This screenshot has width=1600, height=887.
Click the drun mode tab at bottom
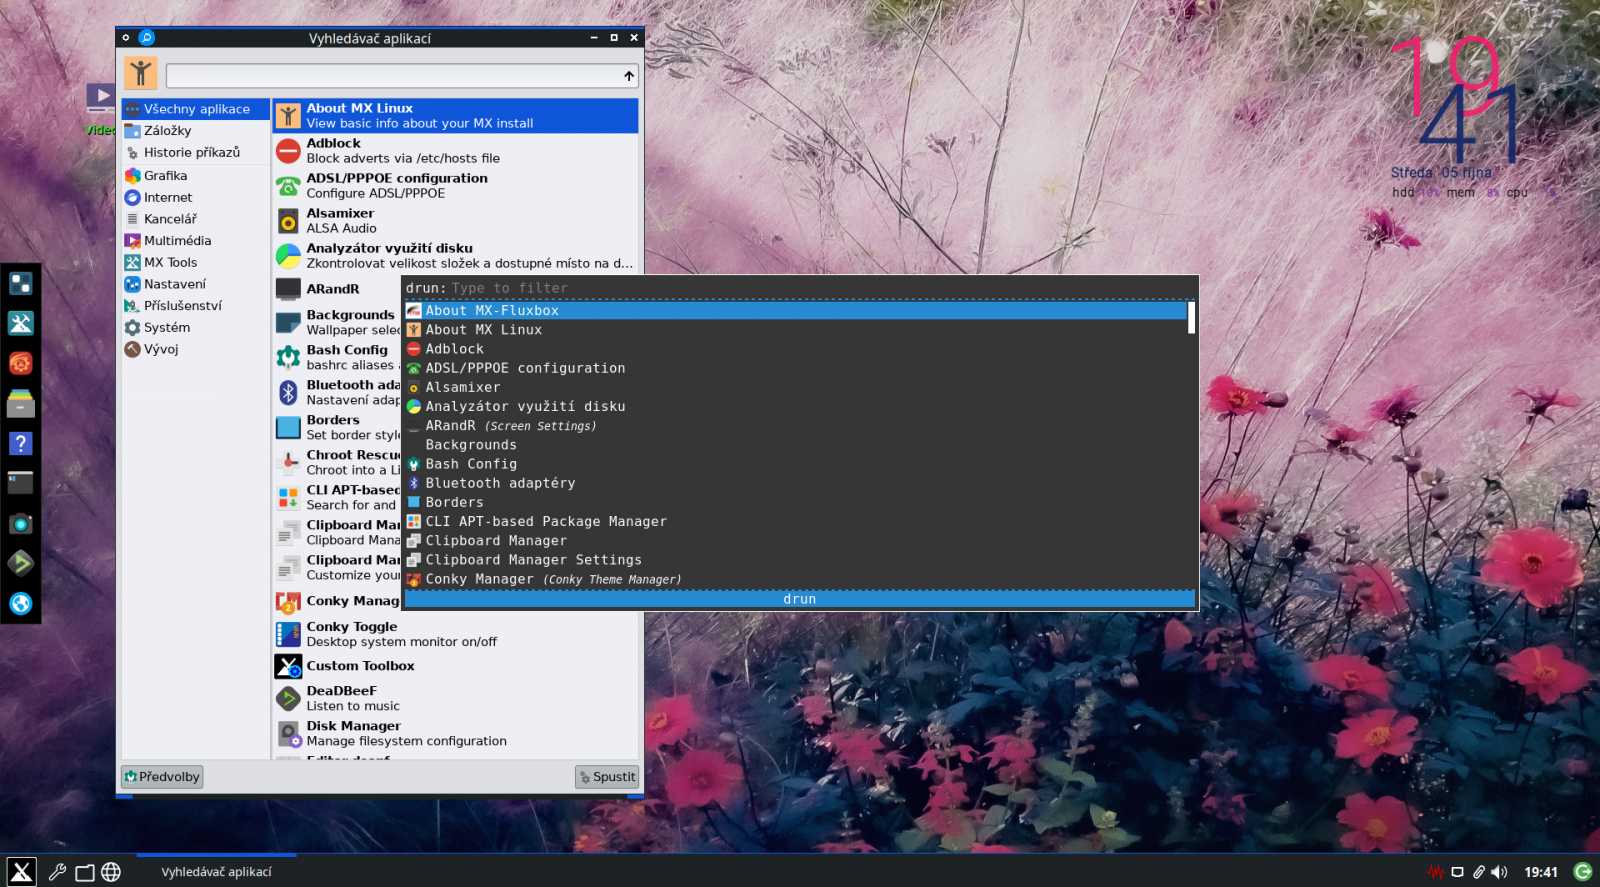[799, 599]
